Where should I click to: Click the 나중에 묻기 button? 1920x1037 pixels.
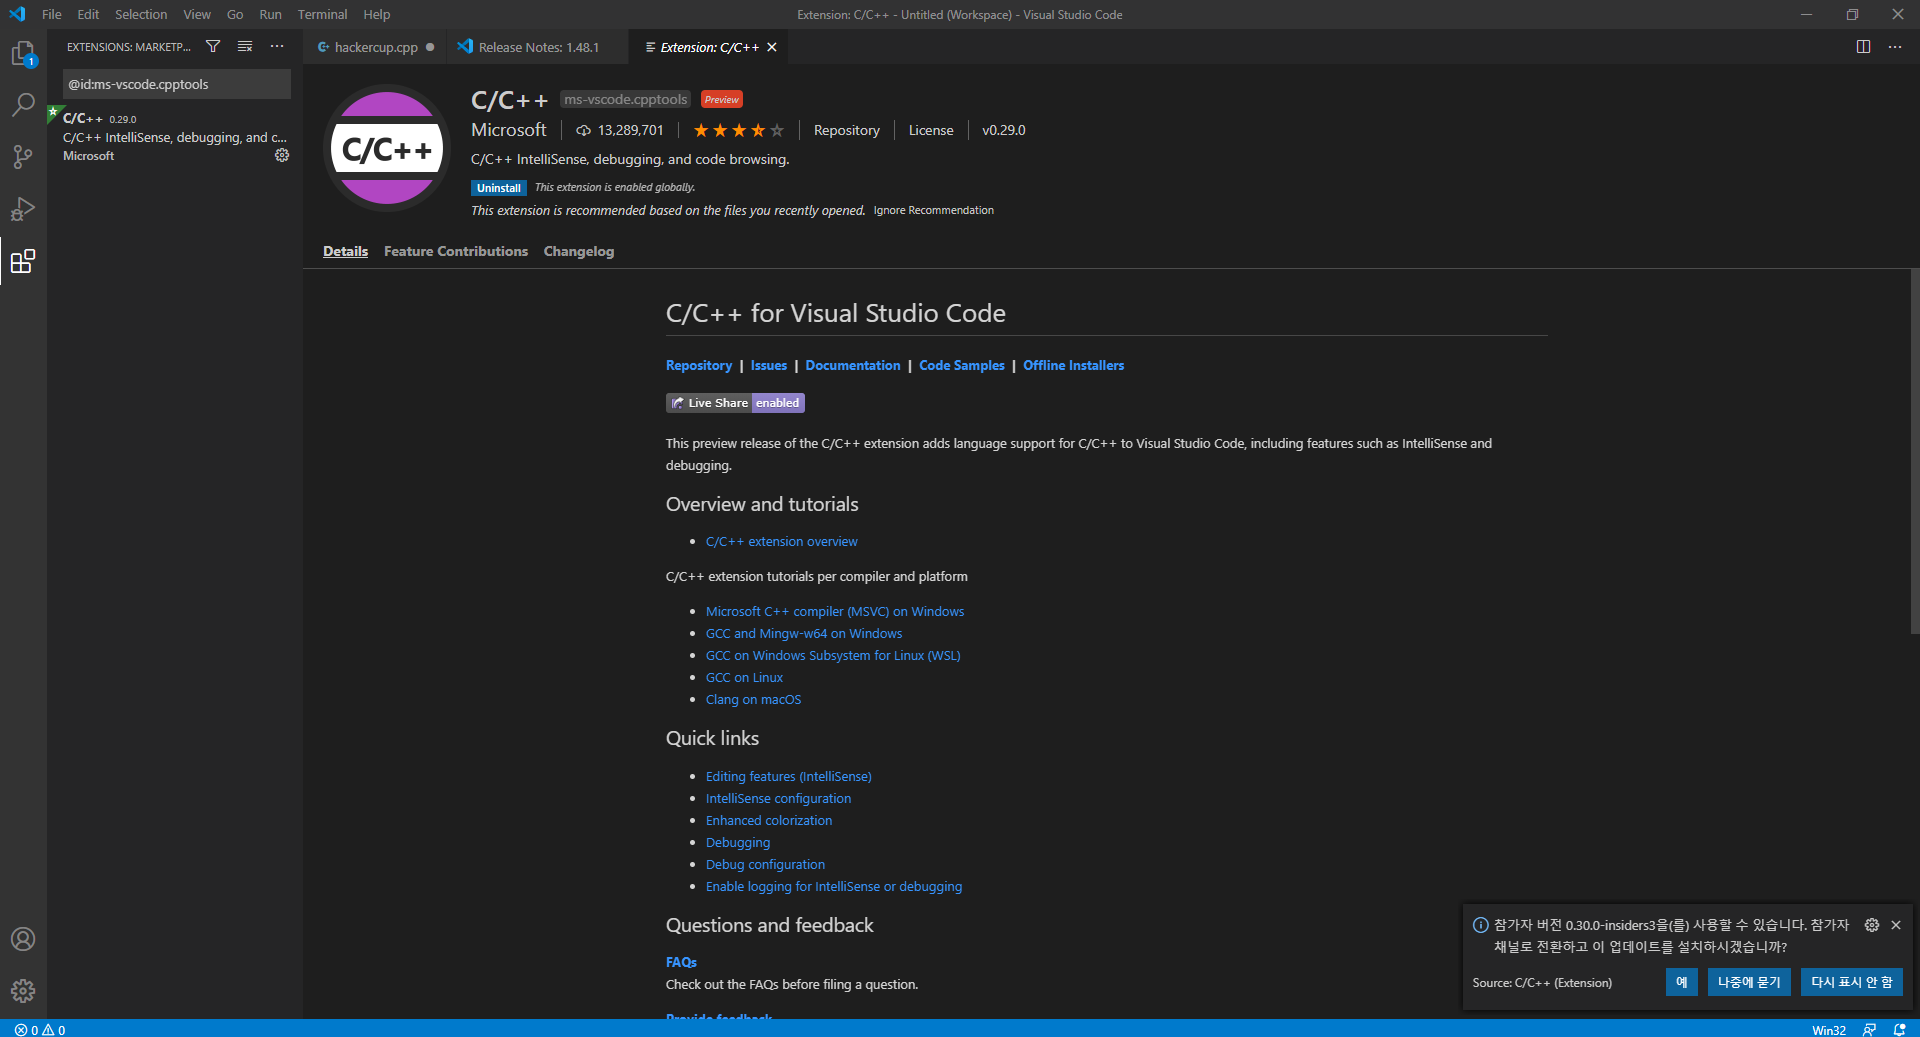[x=1749, y=982]
